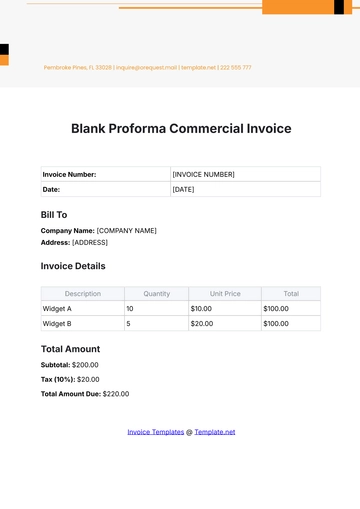Click the 'Widget B' cell

pos(83,324)
